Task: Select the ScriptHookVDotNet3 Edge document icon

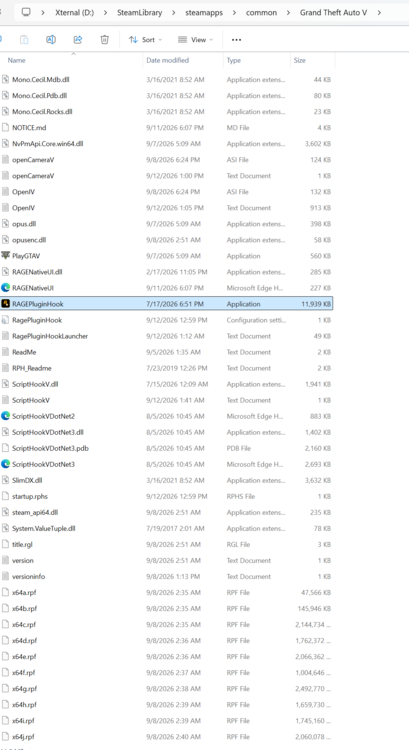Action: pos(6,464)
